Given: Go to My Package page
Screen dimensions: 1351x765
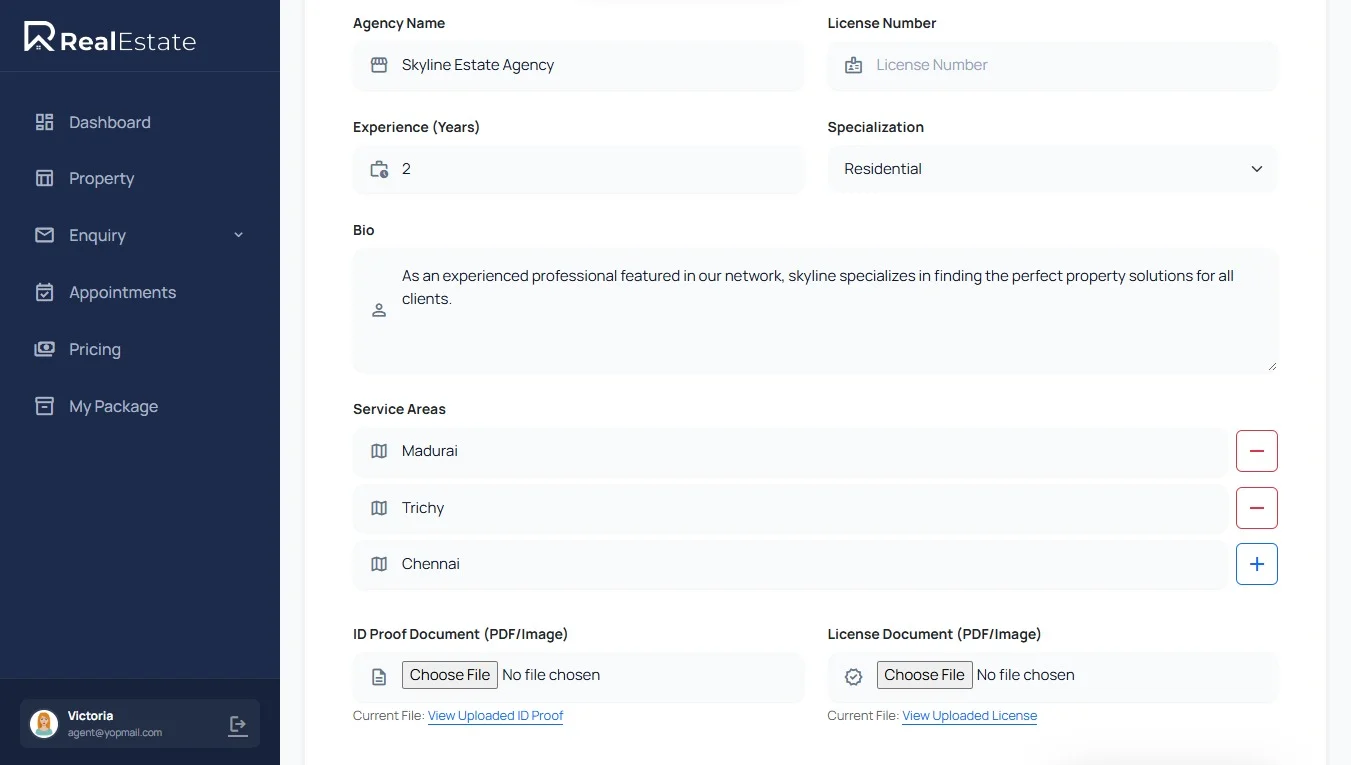Looking at the screenshot, I should [113, 406].
